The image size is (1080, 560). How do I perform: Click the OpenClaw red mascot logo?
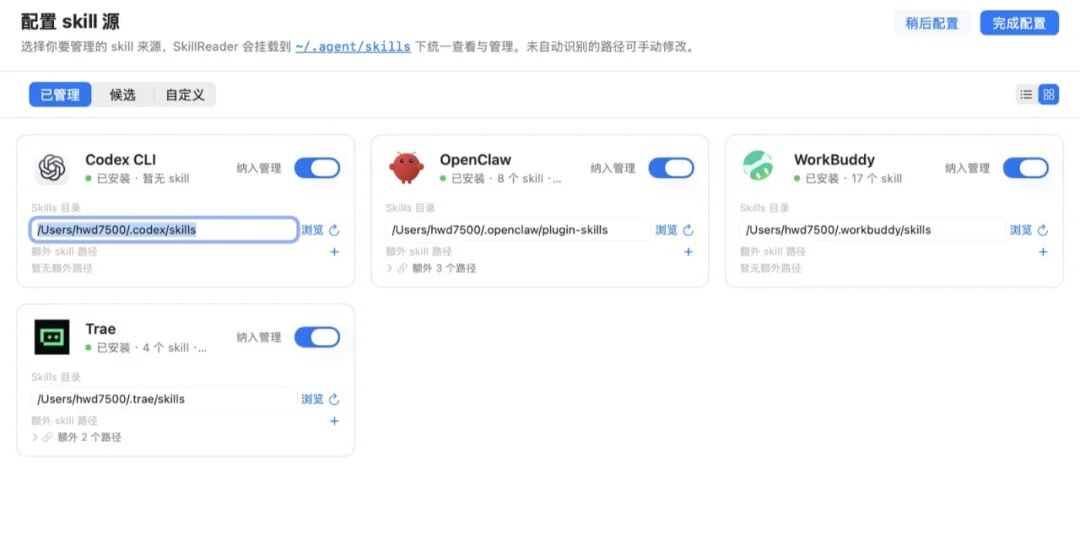coord(406,167)
